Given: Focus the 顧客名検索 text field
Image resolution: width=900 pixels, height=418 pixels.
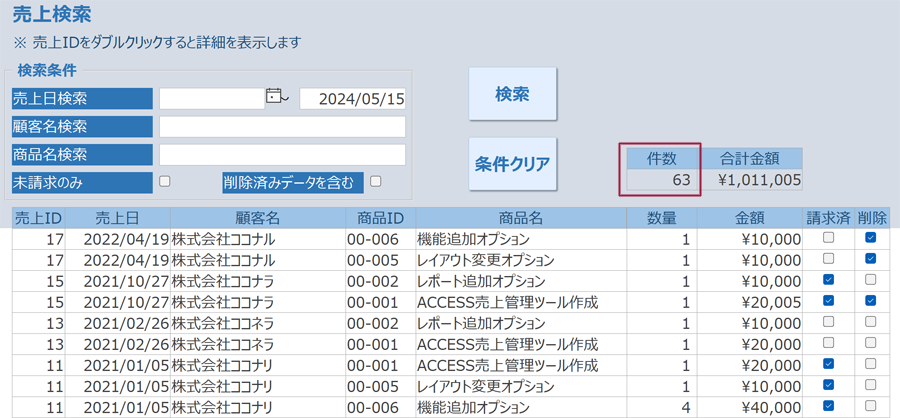Looking at the screenshot, I should pyautogui.click(x=282, y=127).
